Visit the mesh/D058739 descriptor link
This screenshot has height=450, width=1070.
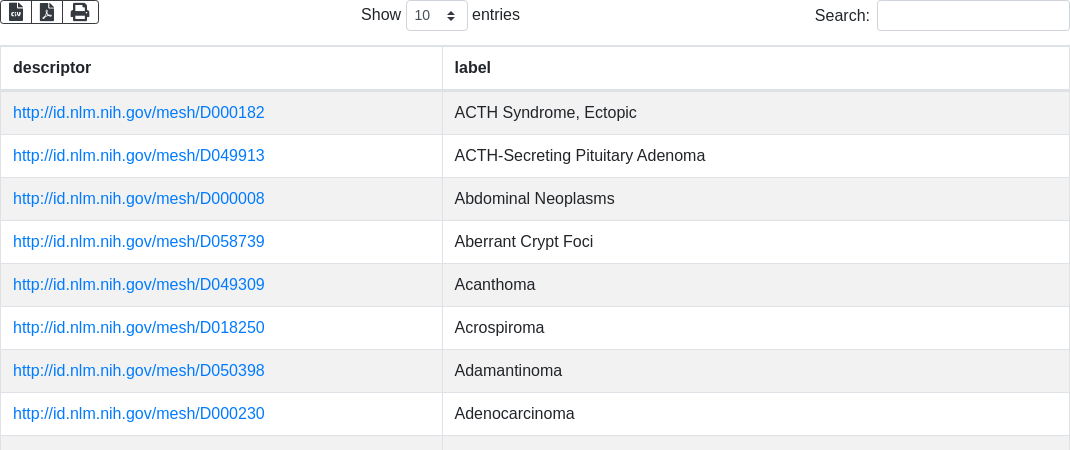click(139, 242)
